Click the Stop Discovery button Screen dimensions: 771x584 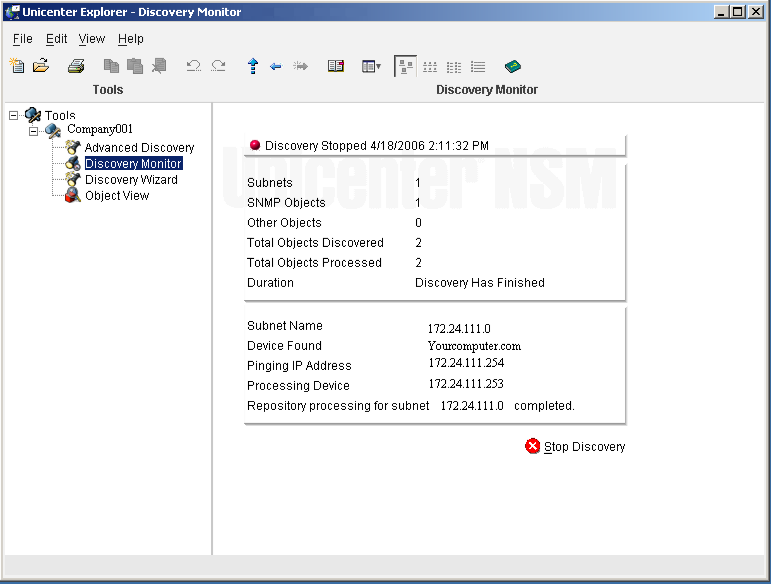coord(575,447)
